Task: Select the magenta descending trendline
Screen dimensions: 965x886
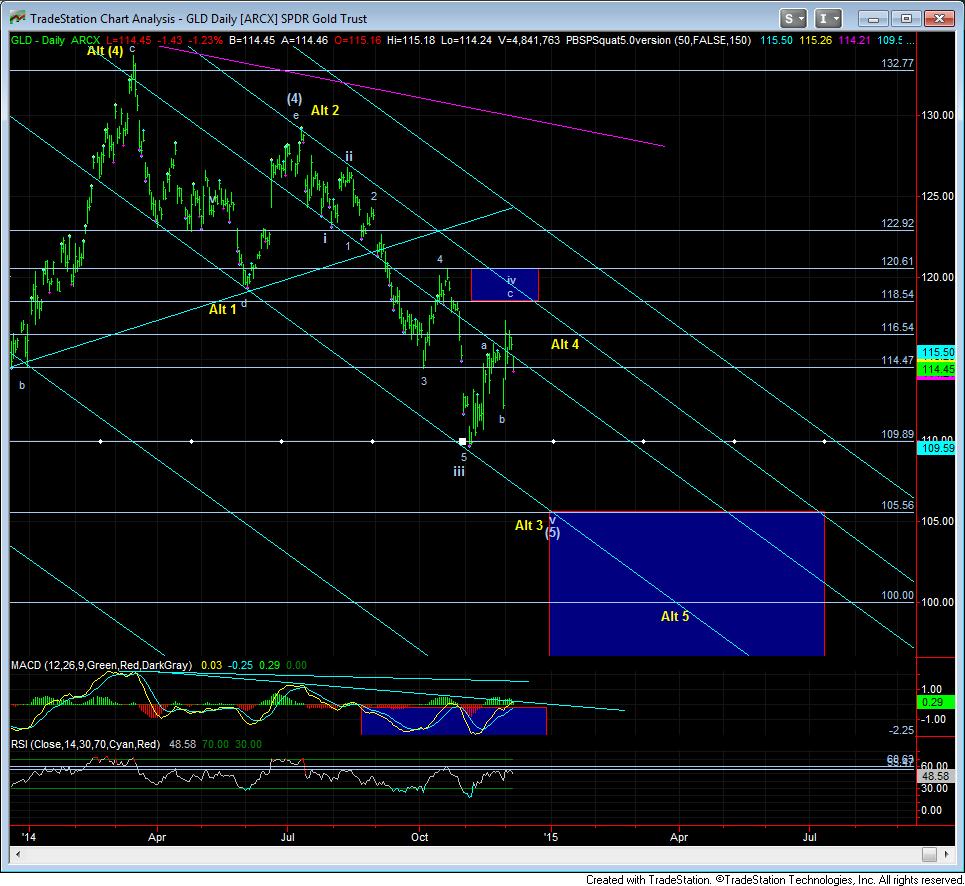Action: [x=412, y=96]
